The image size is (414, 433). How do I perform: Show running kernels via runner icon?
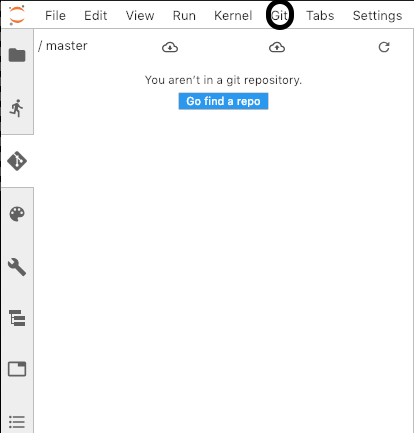point(17,108)
